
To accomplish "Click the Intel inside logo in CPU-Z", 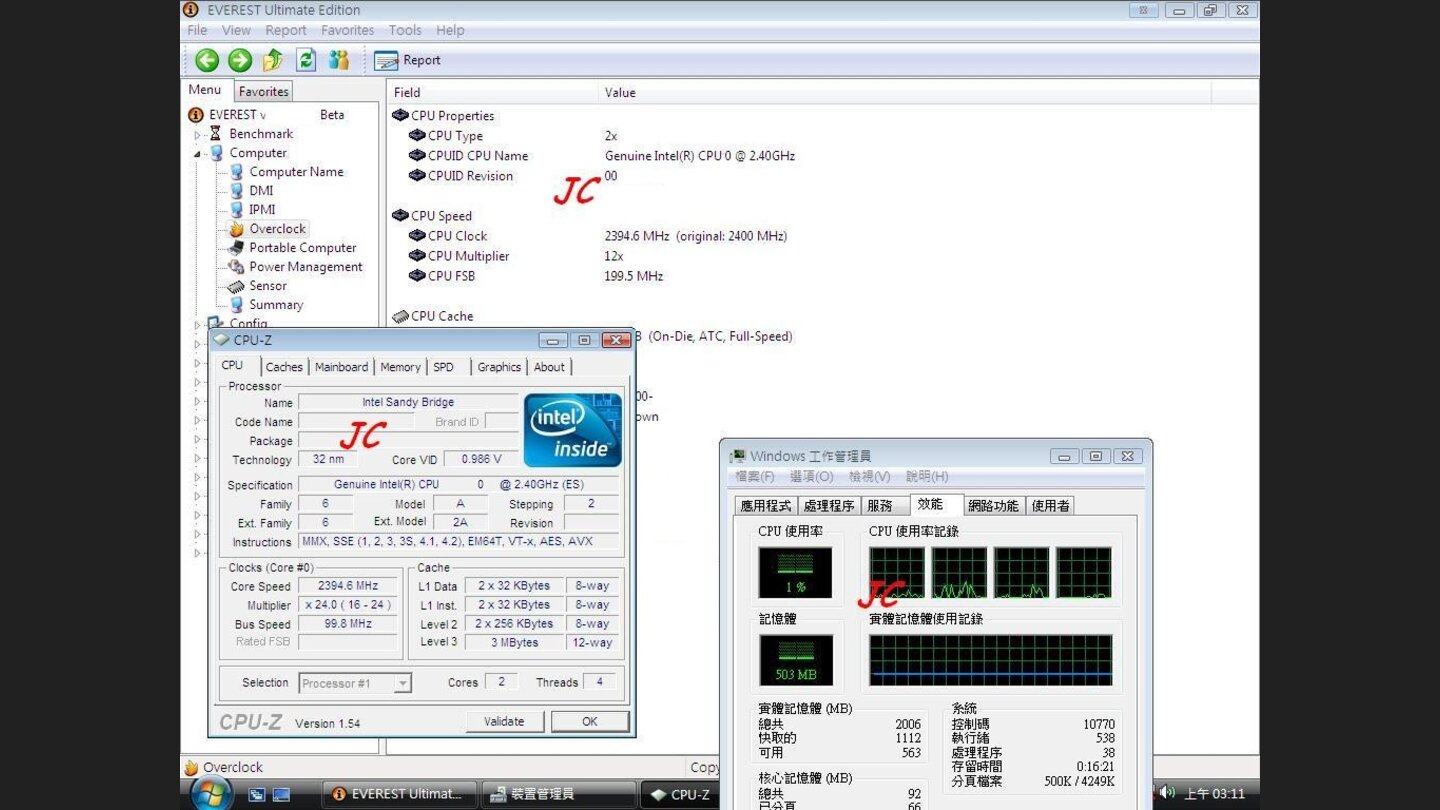I will [573, 430].
